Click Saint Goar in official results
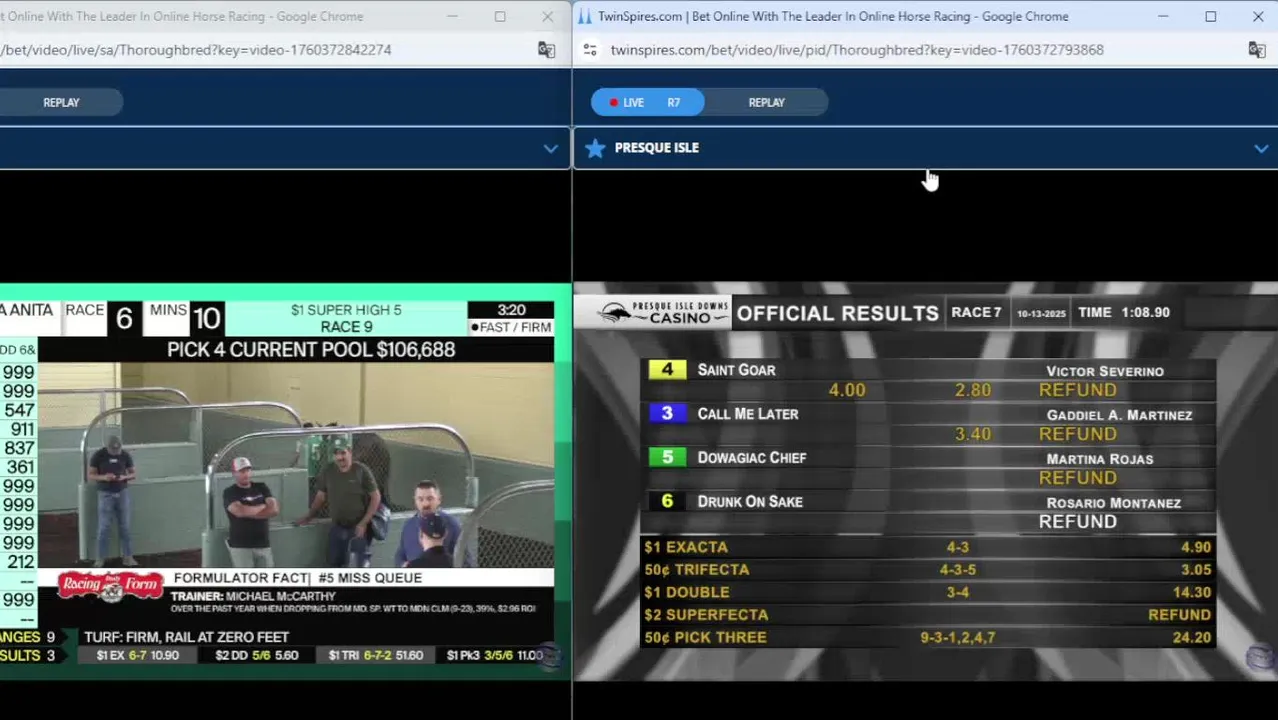Image resolution: width=1278 pixels, height=720 pixels. (736, 370)
